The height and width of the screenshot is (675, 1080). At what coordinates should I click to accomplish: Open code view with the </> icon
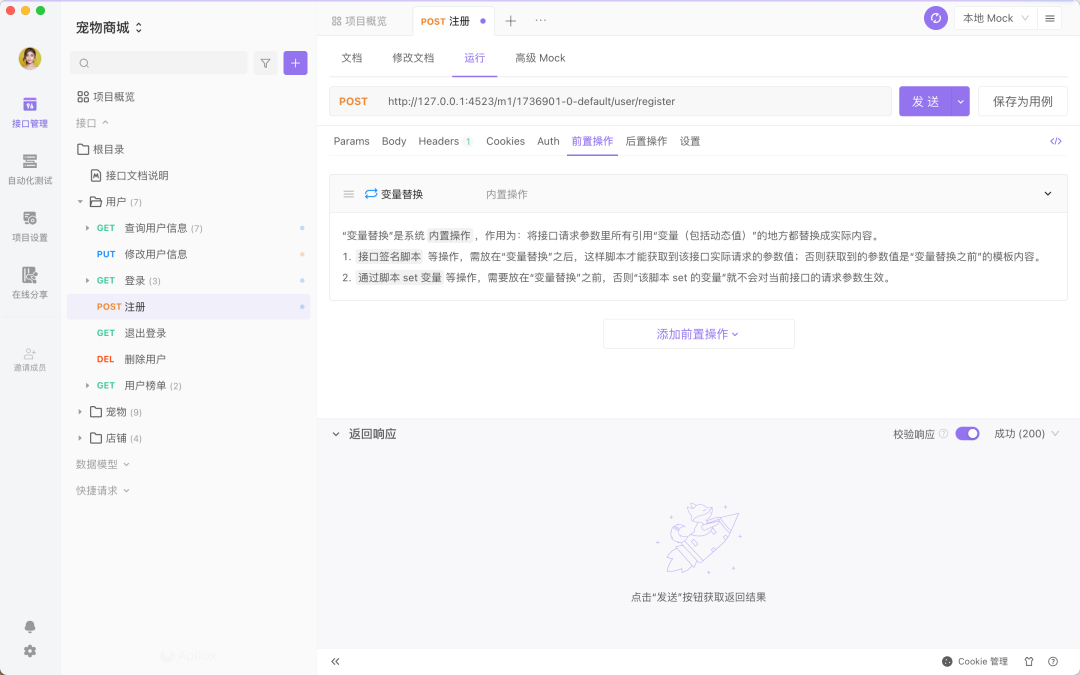(1056, 141)
